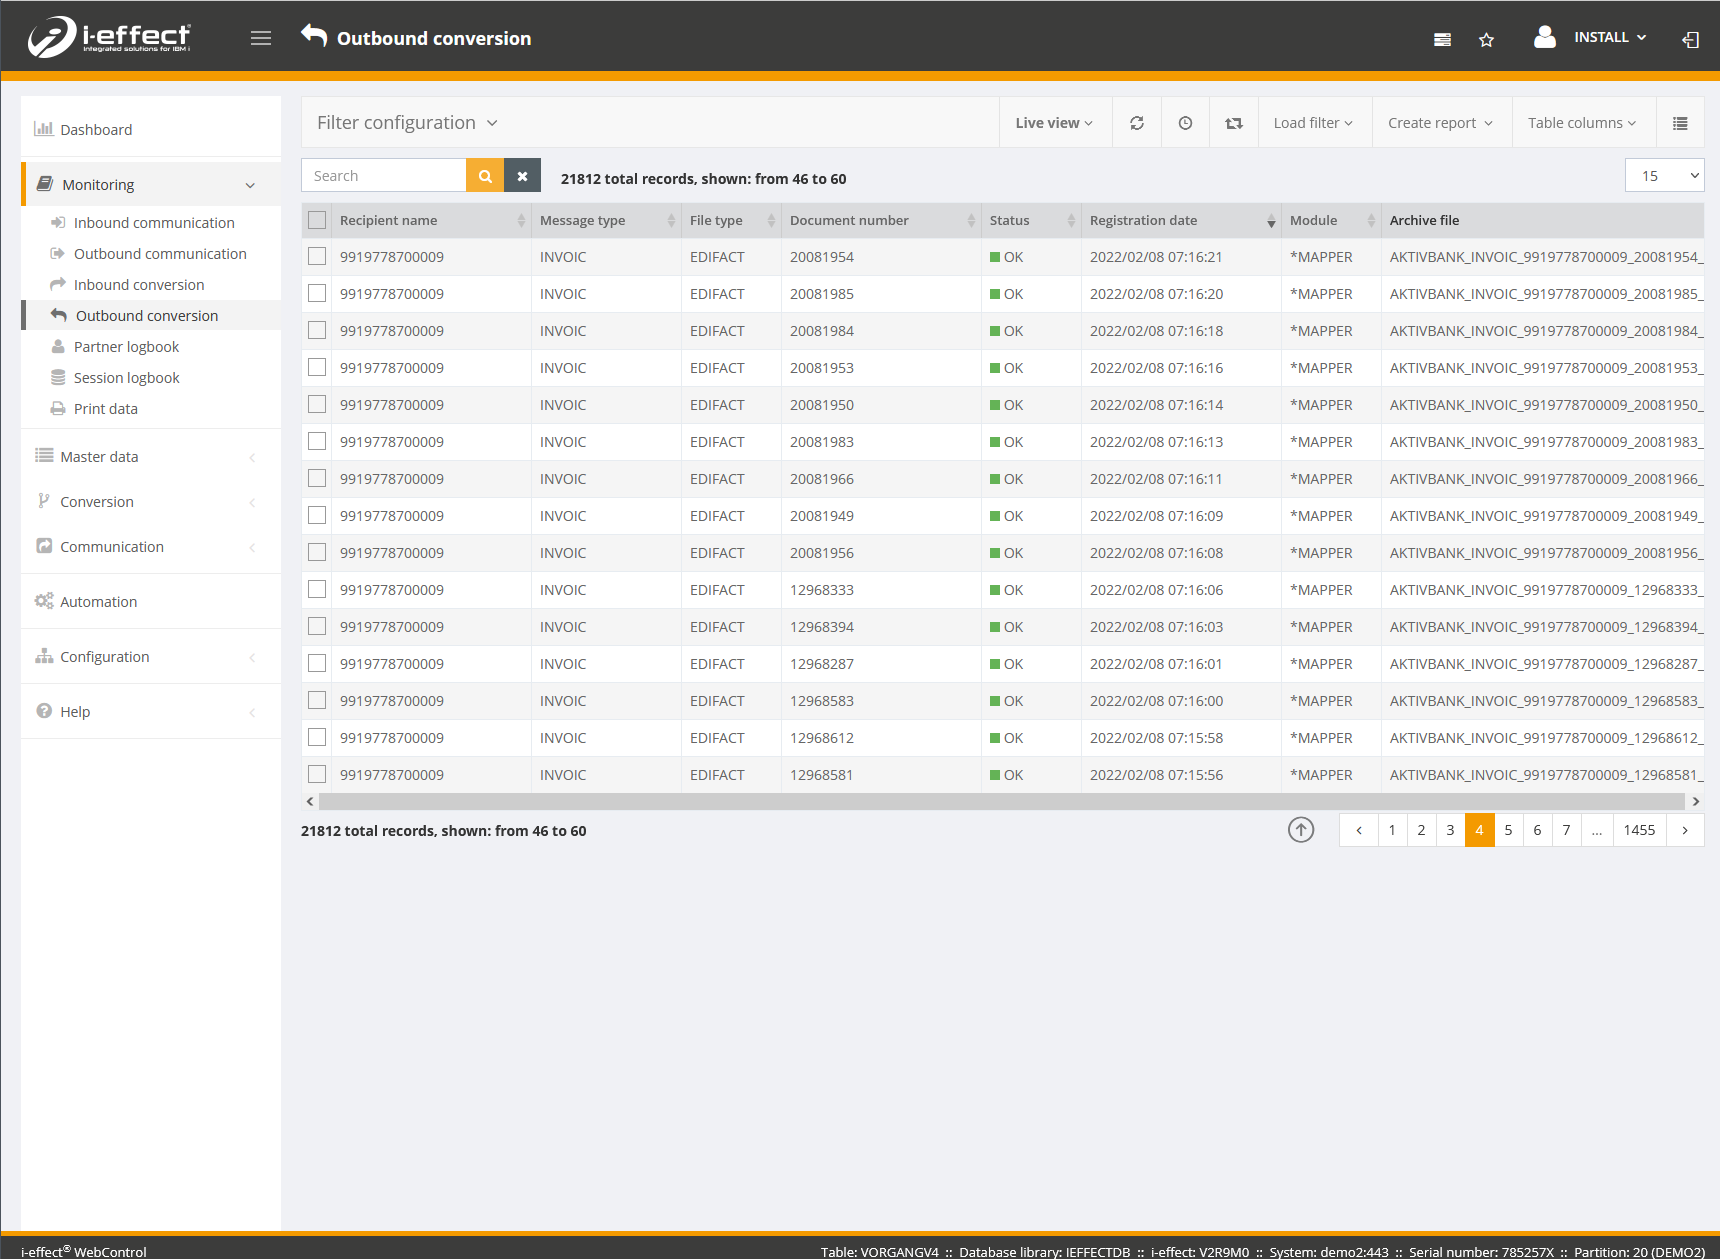1720x1259 pixels.
Task: Open Inbound communication in sidebar
Action: pos(154,223)
